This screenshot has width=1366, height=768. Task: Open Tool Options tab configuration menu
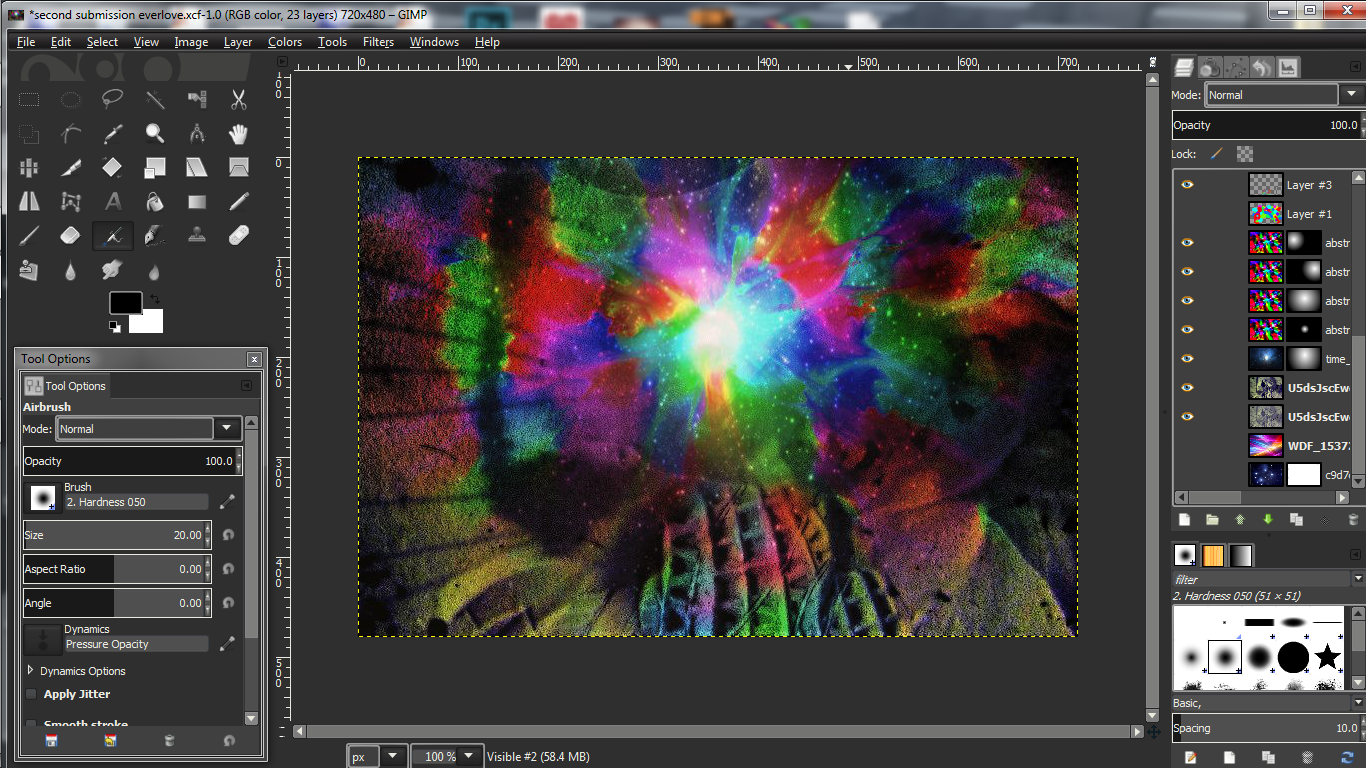coord(245,386)
